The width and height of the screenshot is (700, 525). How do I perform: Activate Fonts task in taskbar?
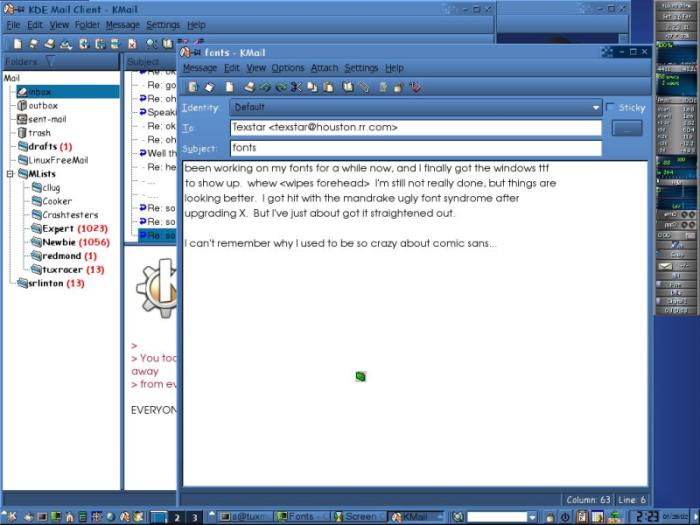(x=301, y=517)
